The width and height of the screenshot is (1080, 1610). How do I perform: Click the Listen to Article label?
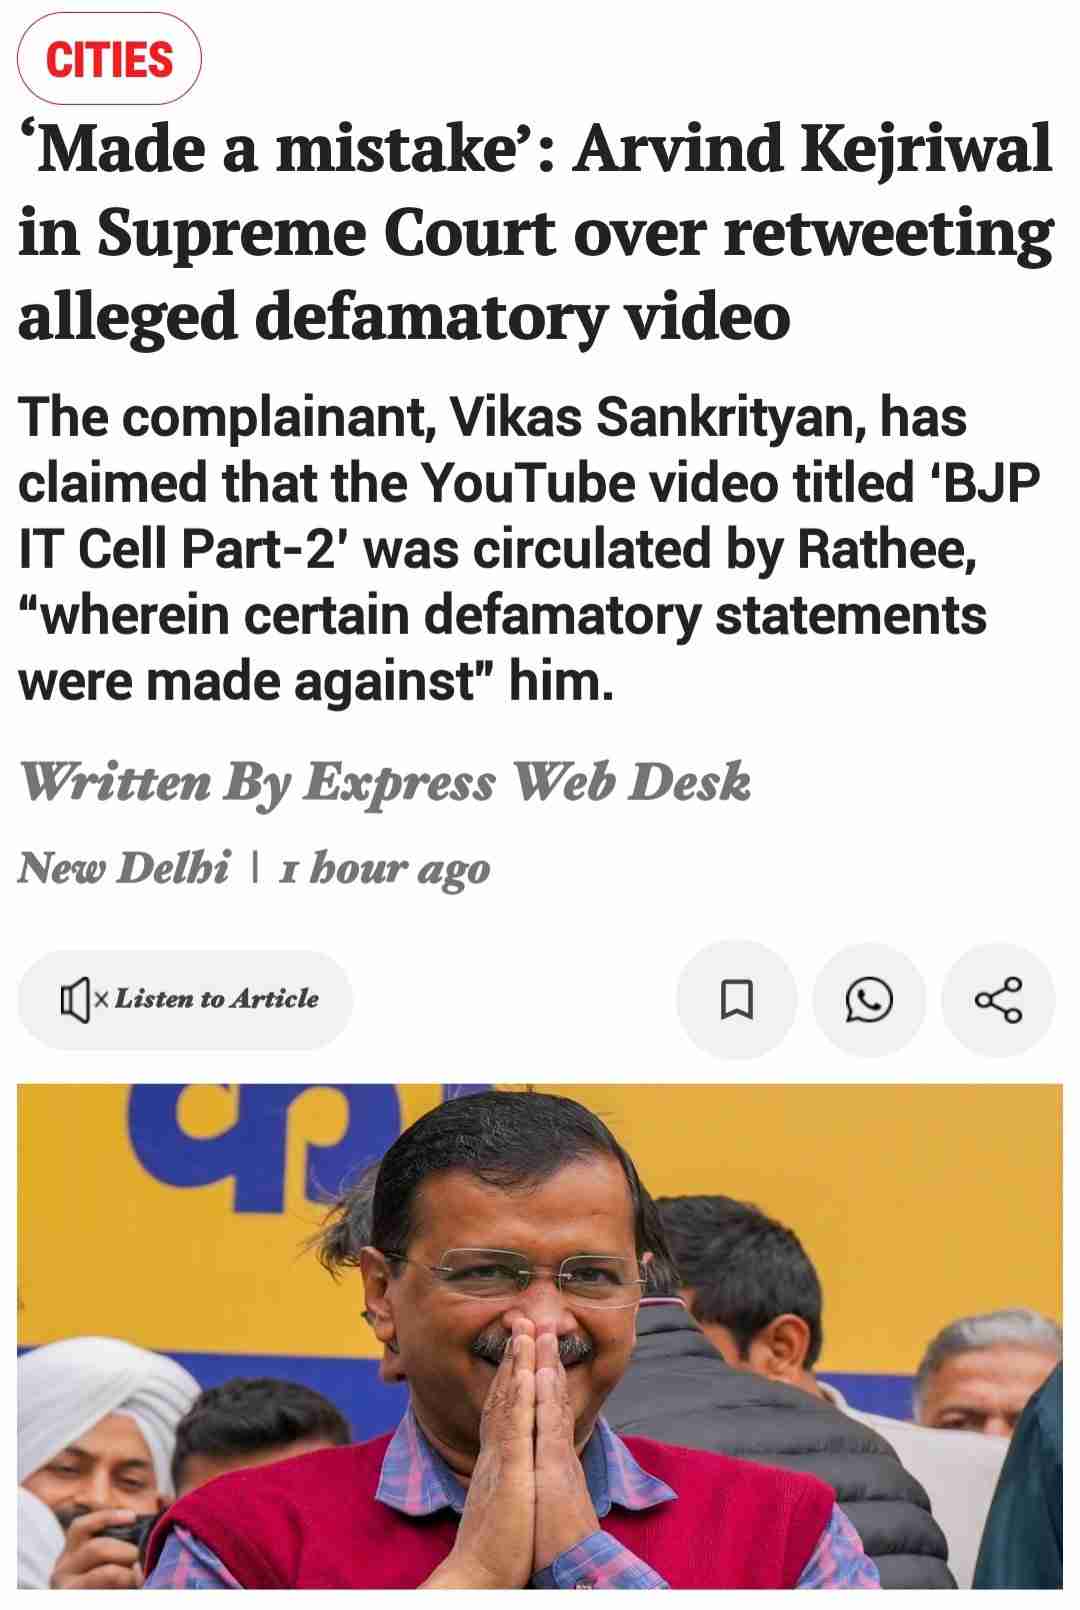point(217,999)
